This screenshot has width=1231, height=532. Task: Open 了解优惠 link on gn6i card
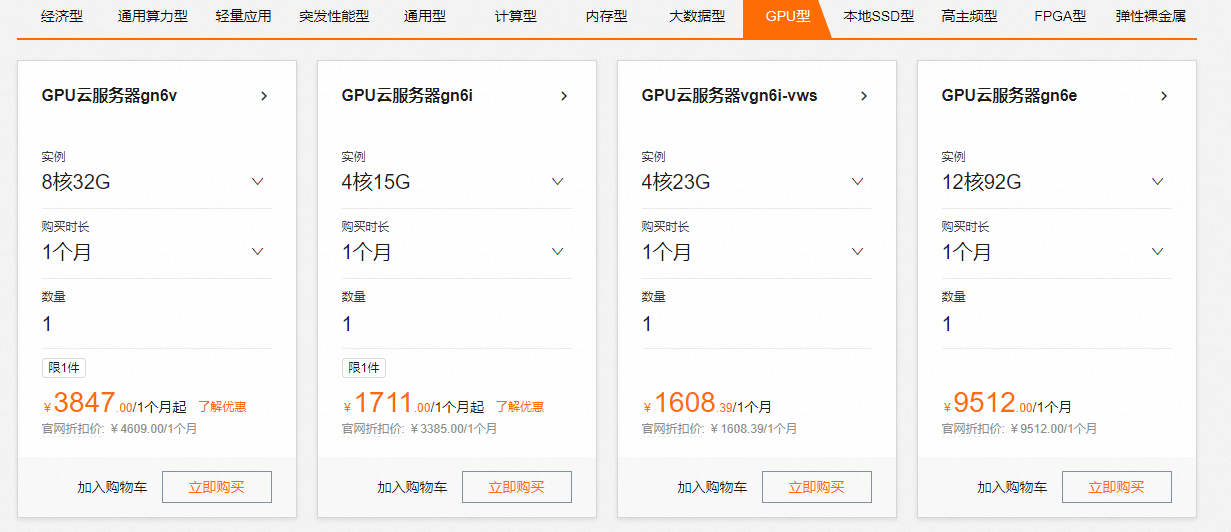coord(520,407)
